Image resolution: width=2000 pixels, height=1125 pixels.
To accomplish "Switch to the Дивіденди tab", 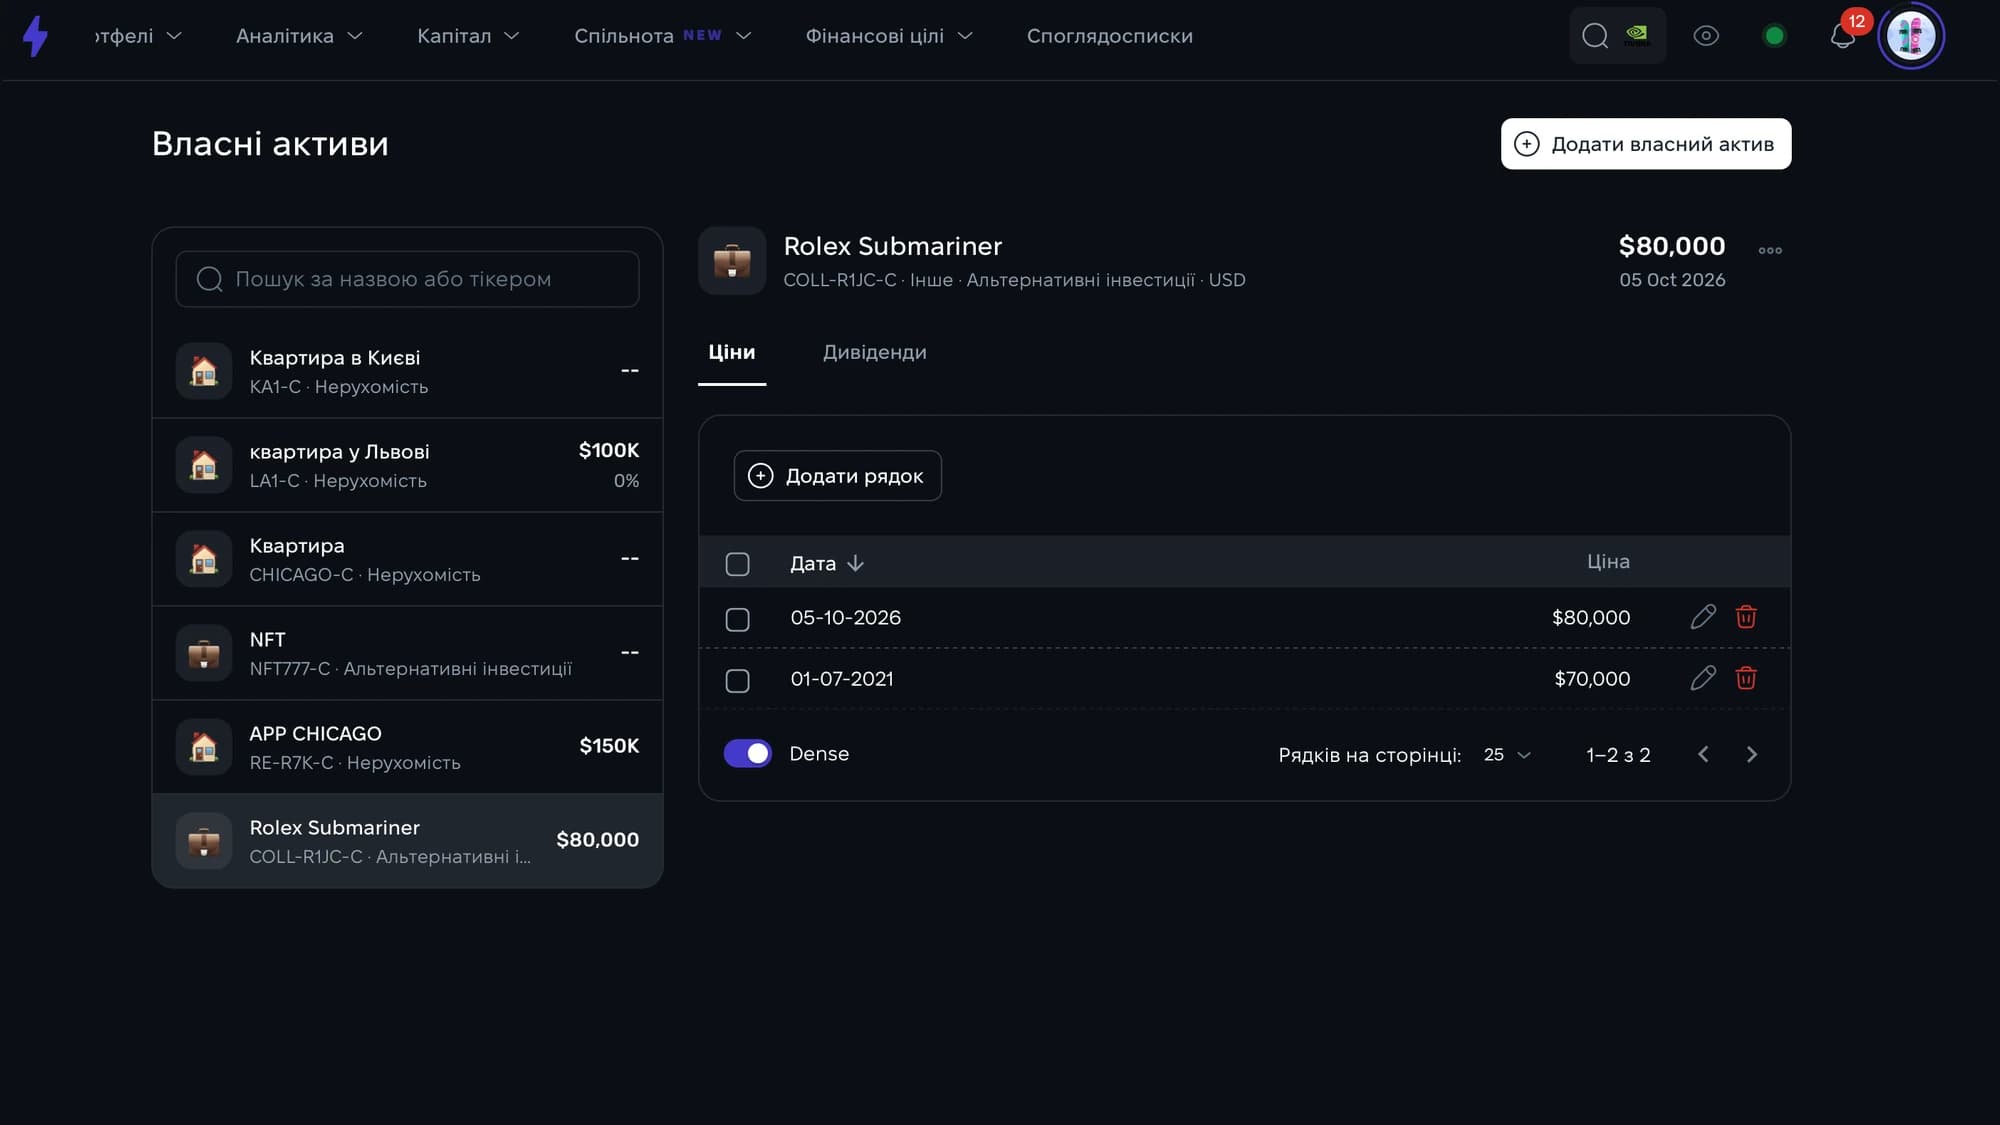I will pos(874,352).
